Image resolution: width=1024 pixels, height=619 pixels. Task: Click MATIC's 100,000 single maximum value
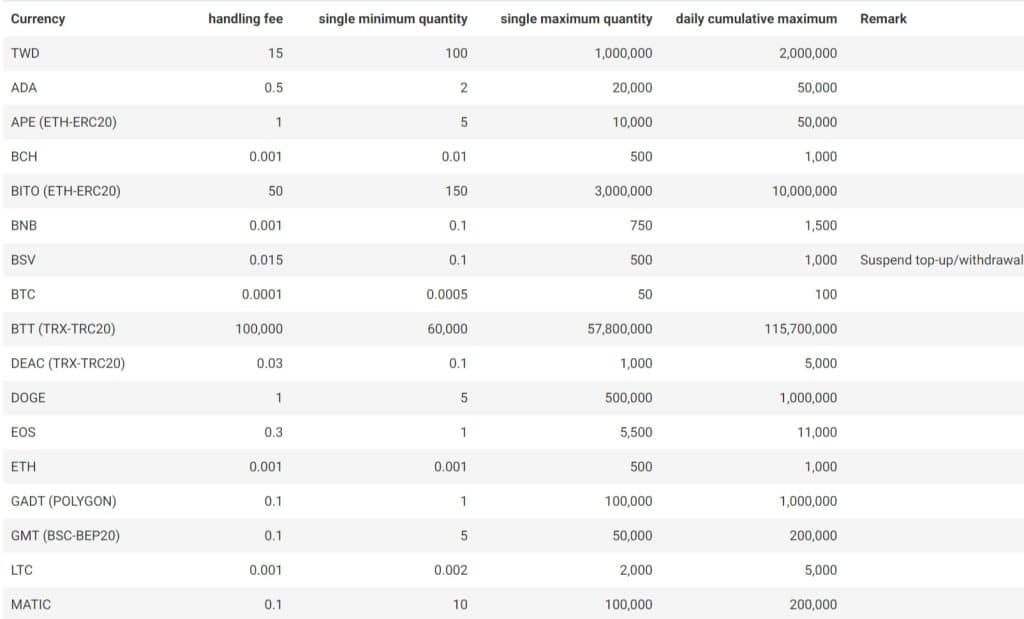click(x=627, y=604)
